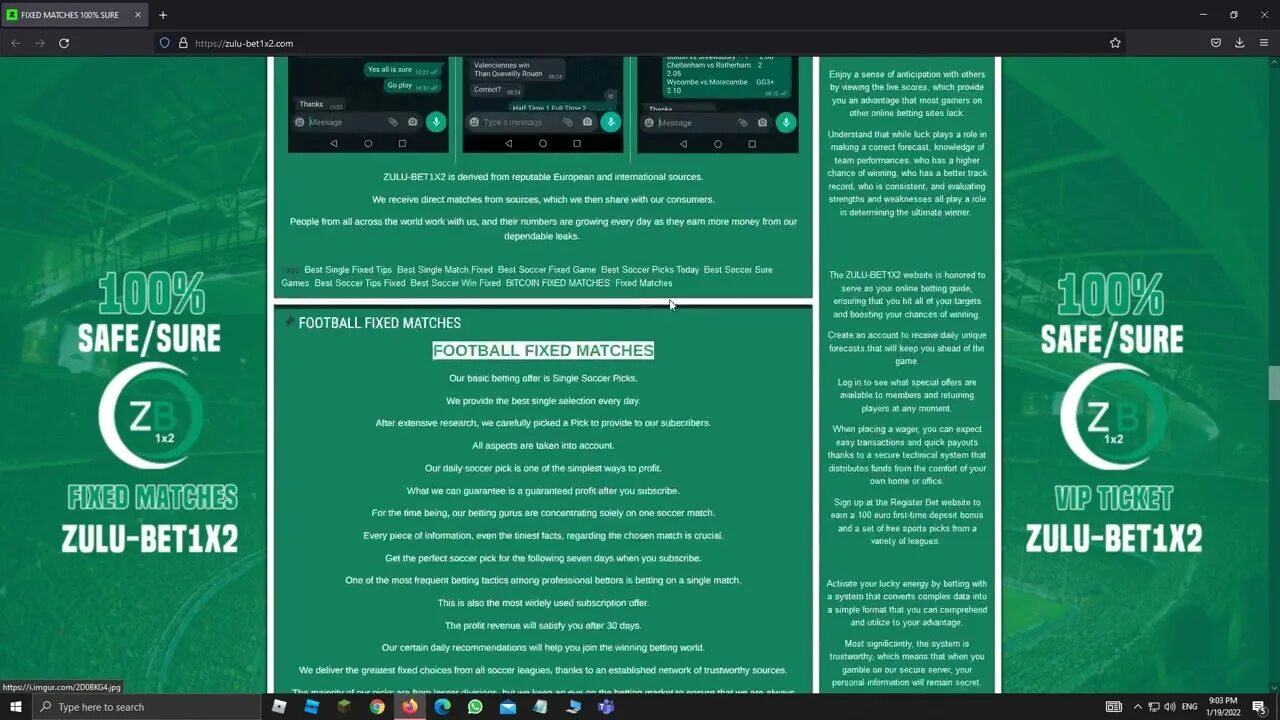Open the right screenshot with Cheltenham vs Rotherham

point(717,104)
